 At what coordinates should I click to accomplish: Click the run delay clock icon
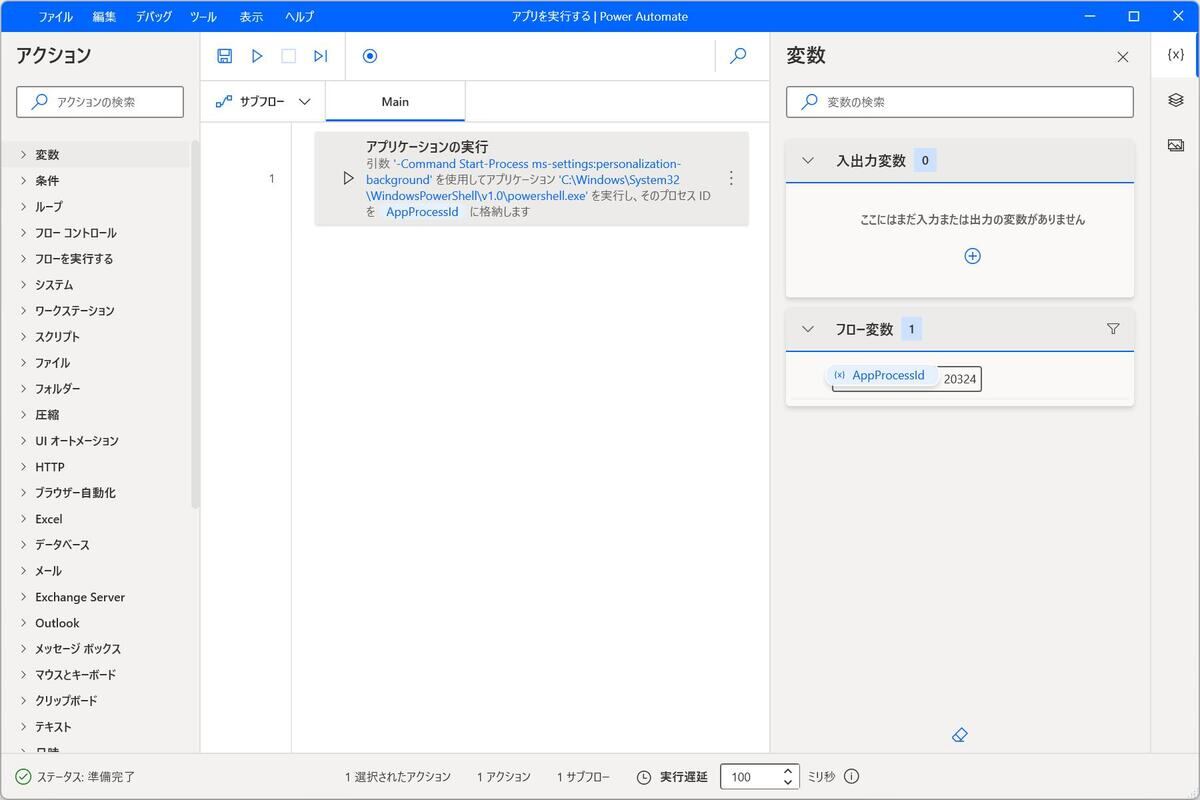click(x=644, y=777)
